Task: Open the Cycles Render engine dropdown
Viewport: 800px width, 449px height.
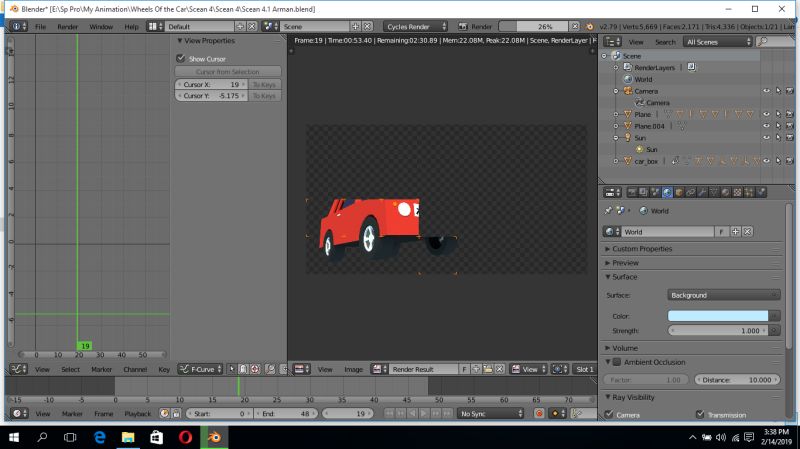Action: (x=416, y=26)
